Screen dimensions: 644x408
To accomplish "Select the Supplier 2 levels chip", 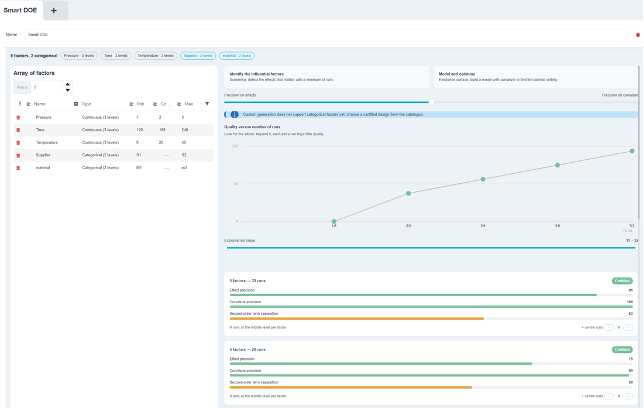I will (x=198, y=55).
